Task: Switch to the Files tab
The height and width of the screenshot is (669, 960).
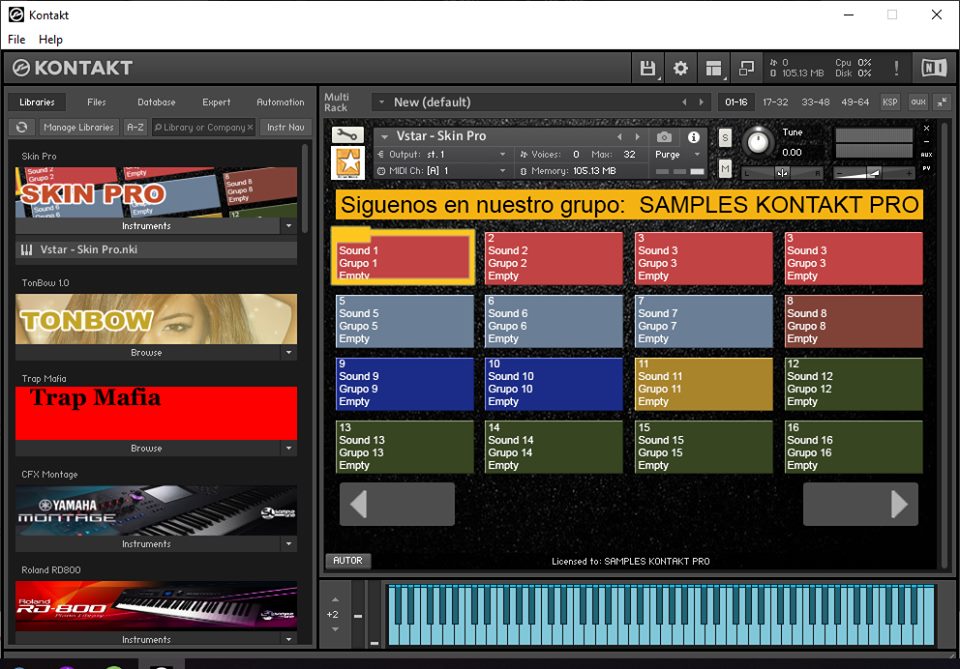Action: 97,101
